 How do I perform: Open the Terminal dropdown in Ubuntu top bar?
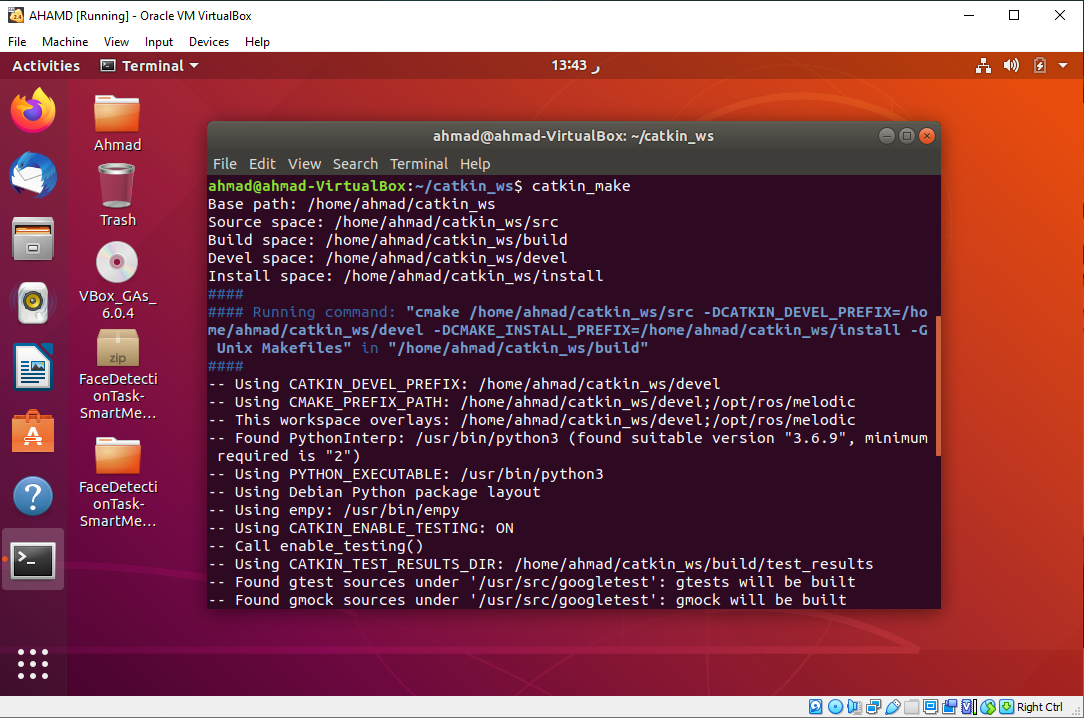(148, 65)
